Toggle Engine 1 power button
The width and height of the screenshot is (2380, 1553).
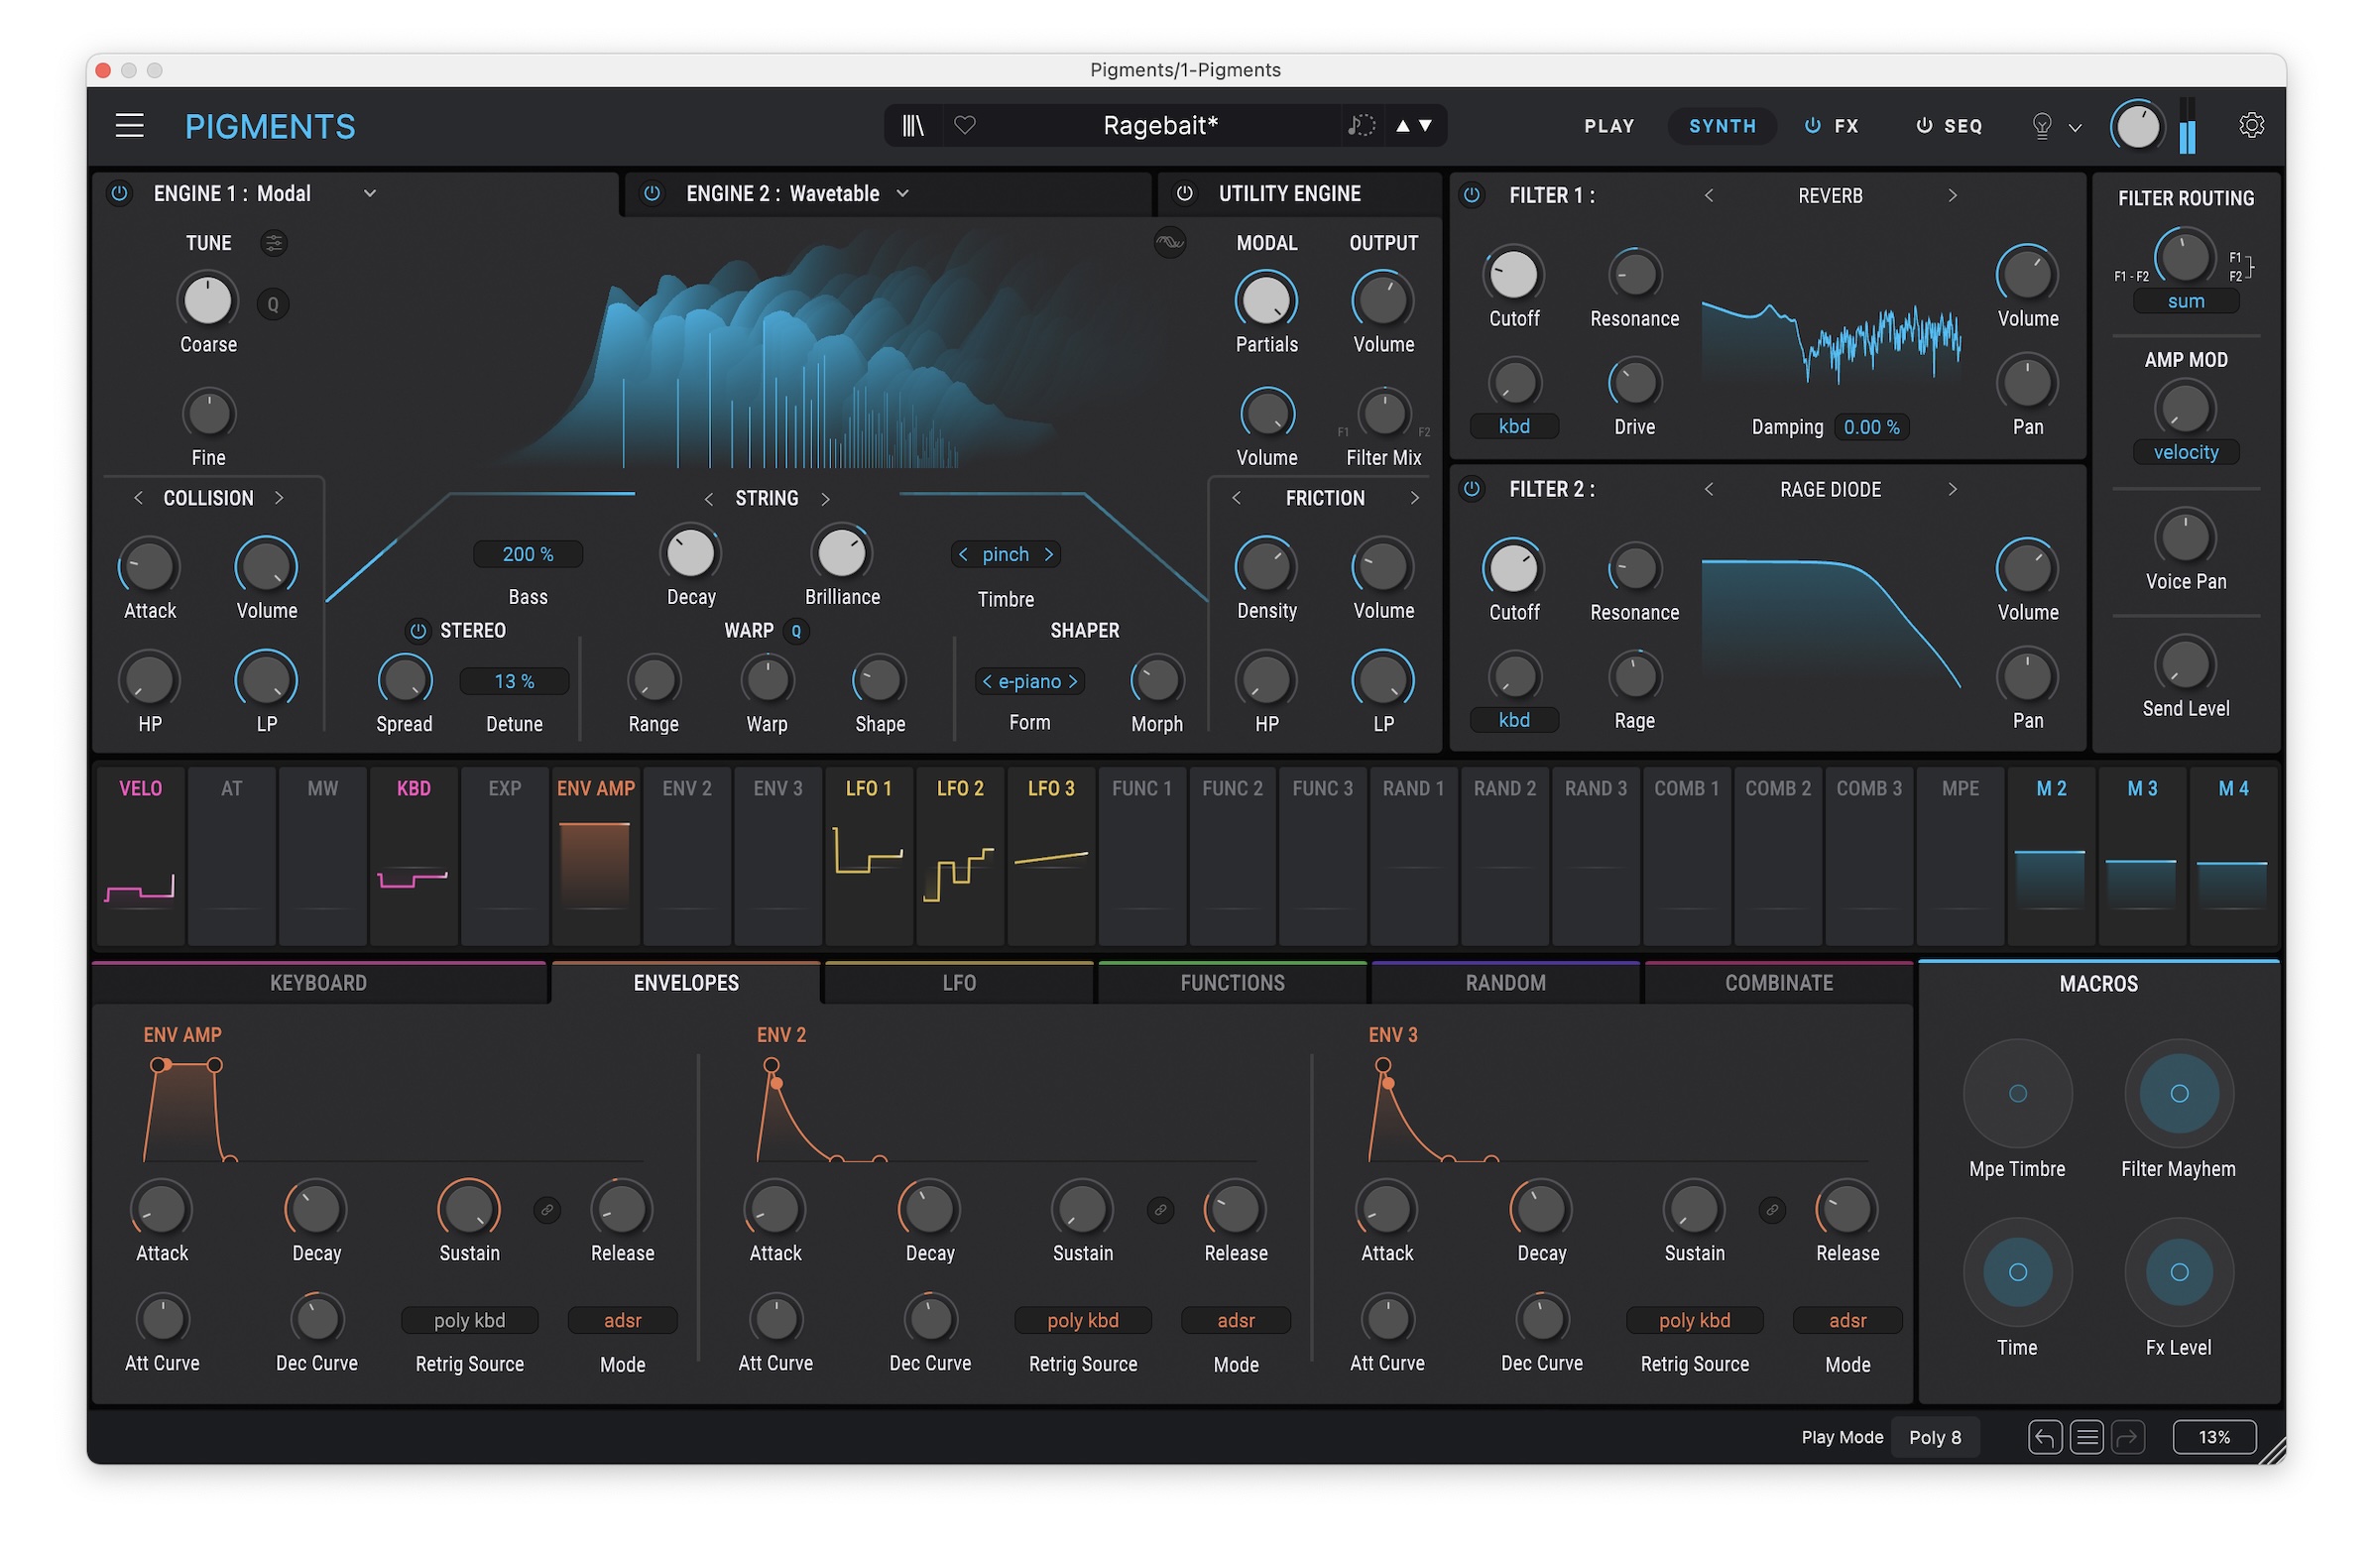pos(120,194)
